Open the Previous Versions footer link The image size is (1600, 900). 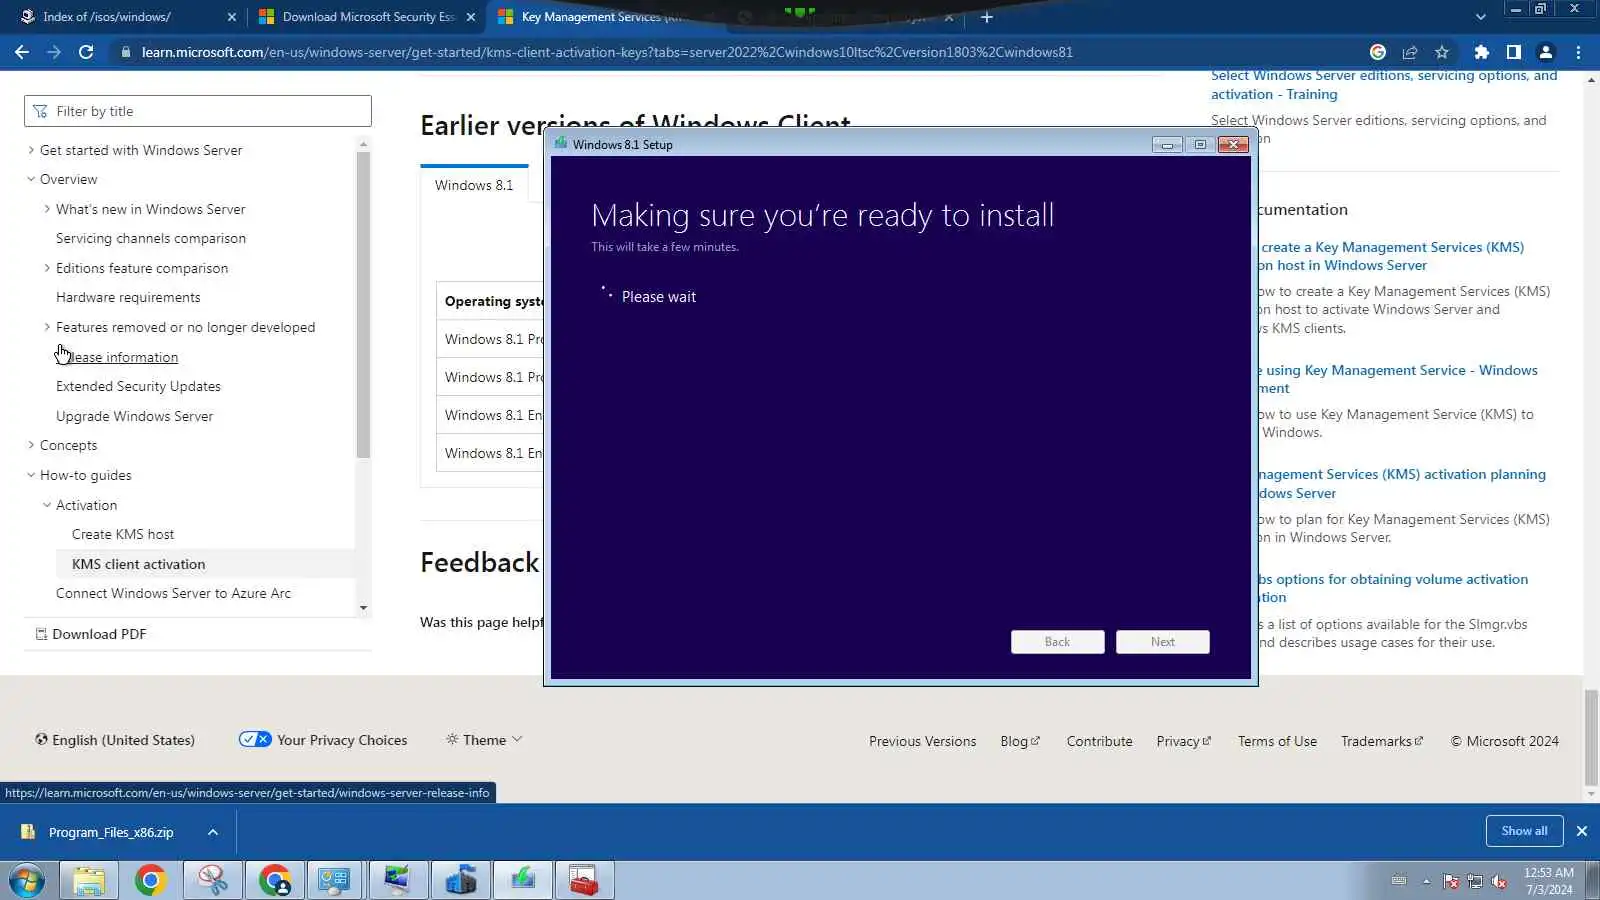(922, 741)
